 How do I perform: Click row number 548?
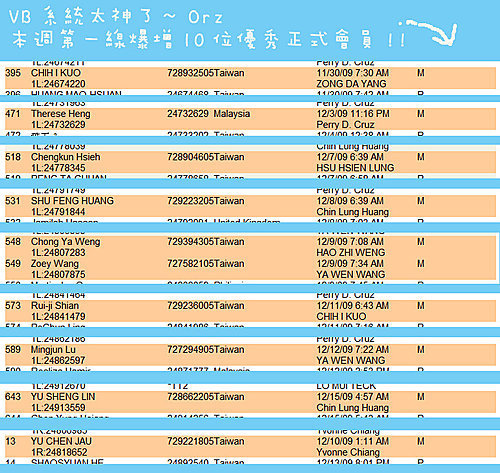13,242
